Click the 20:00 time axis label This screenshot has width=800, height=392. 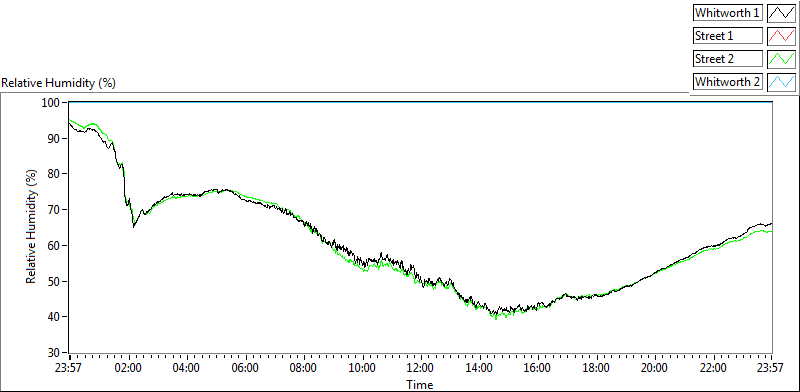click(655, 368)
